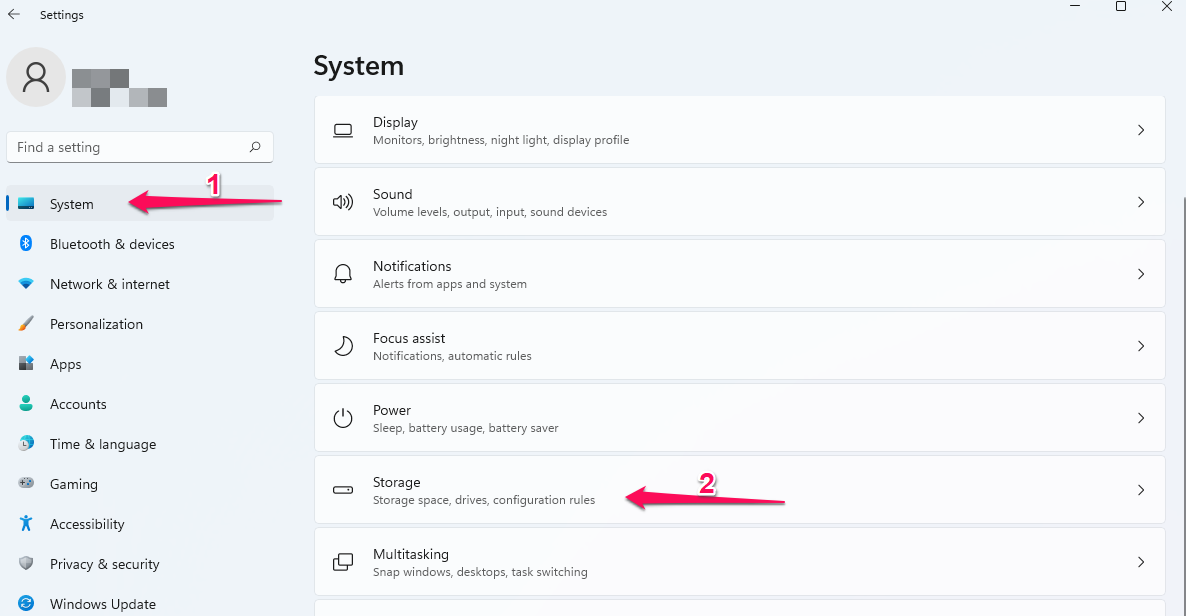Screen dimensions: 1186x616
Task: Open Multitasking settings title
Action: pos(411,554)
